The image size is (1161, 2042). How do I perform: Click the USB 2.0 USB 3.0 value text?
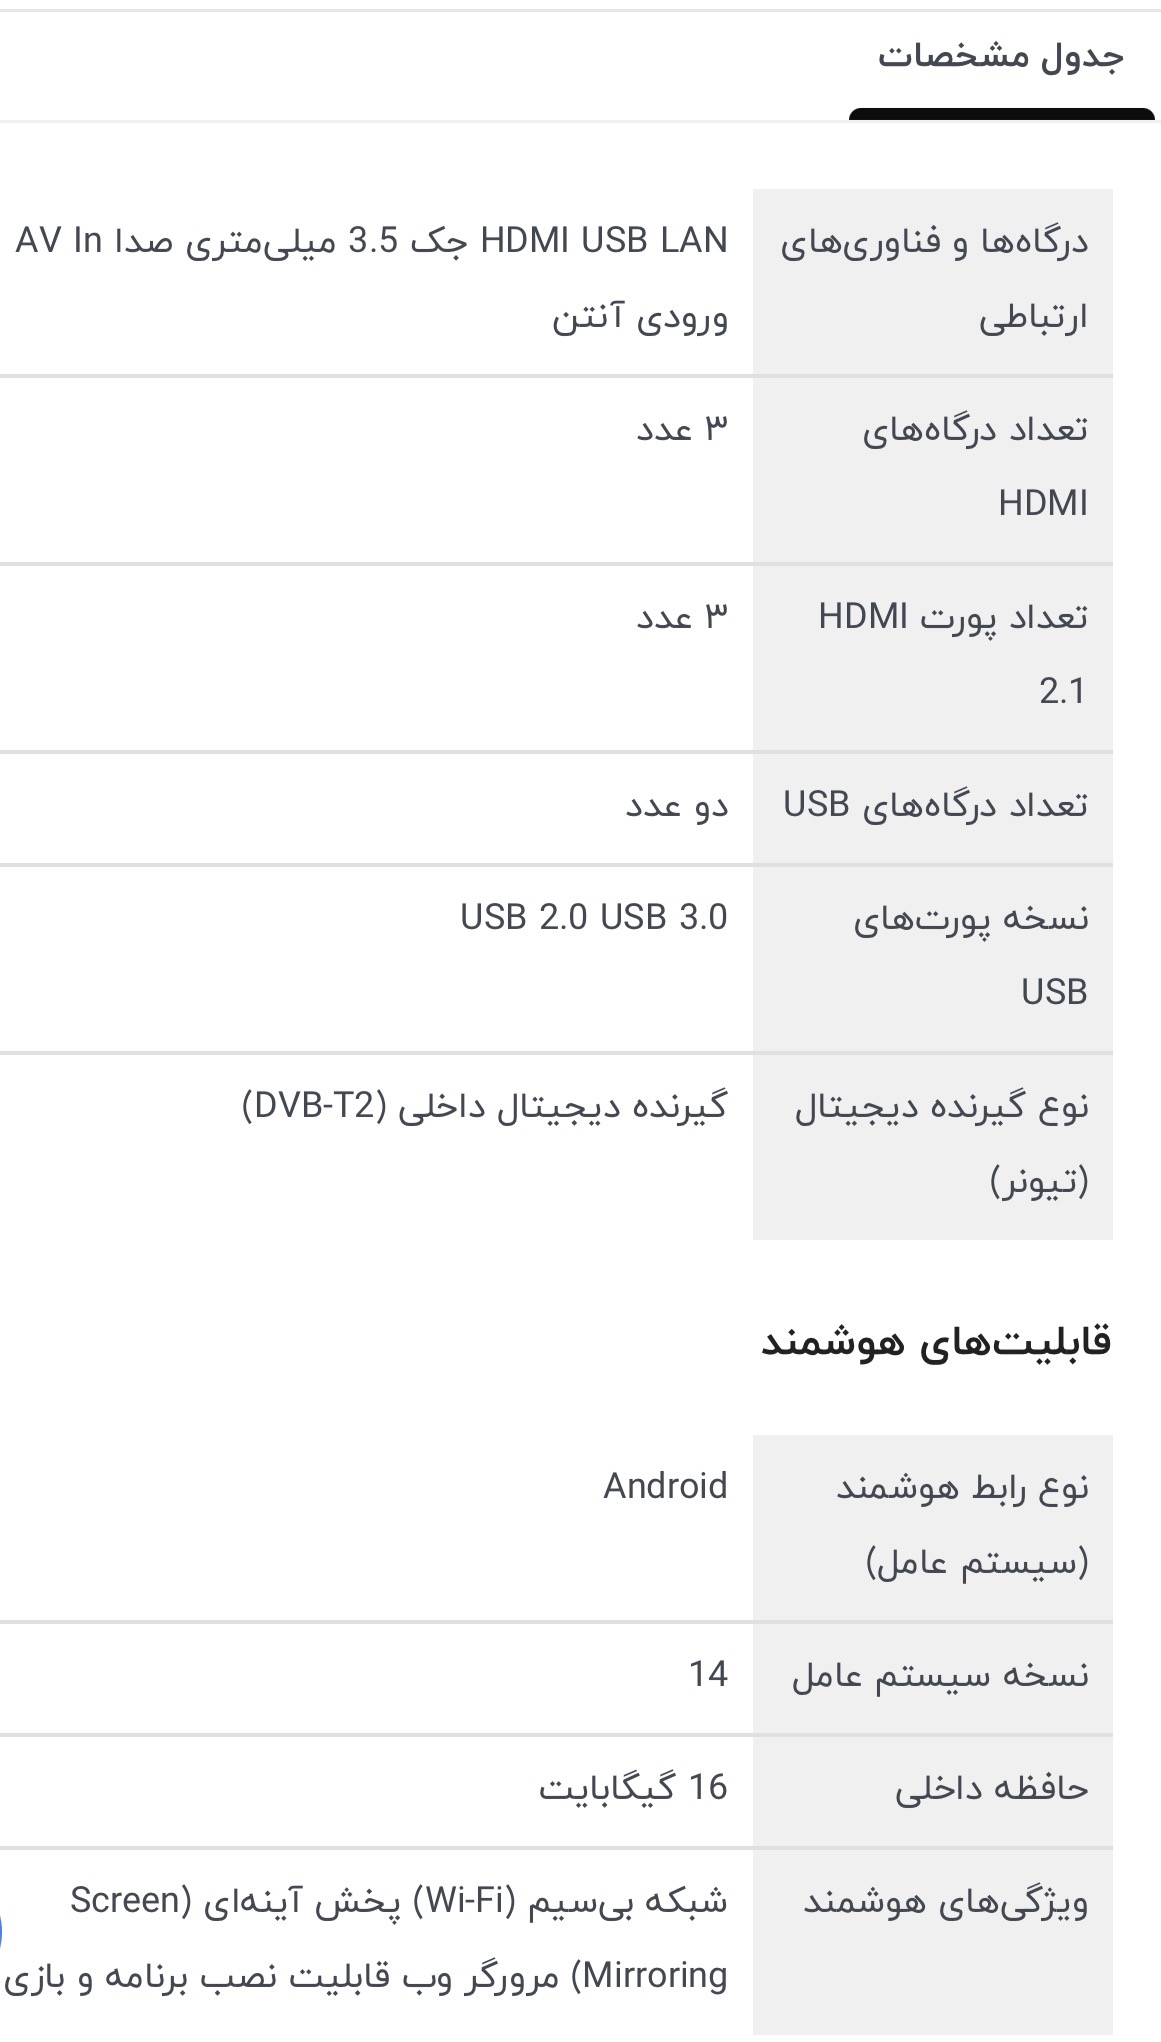click(x=594, y=917)
